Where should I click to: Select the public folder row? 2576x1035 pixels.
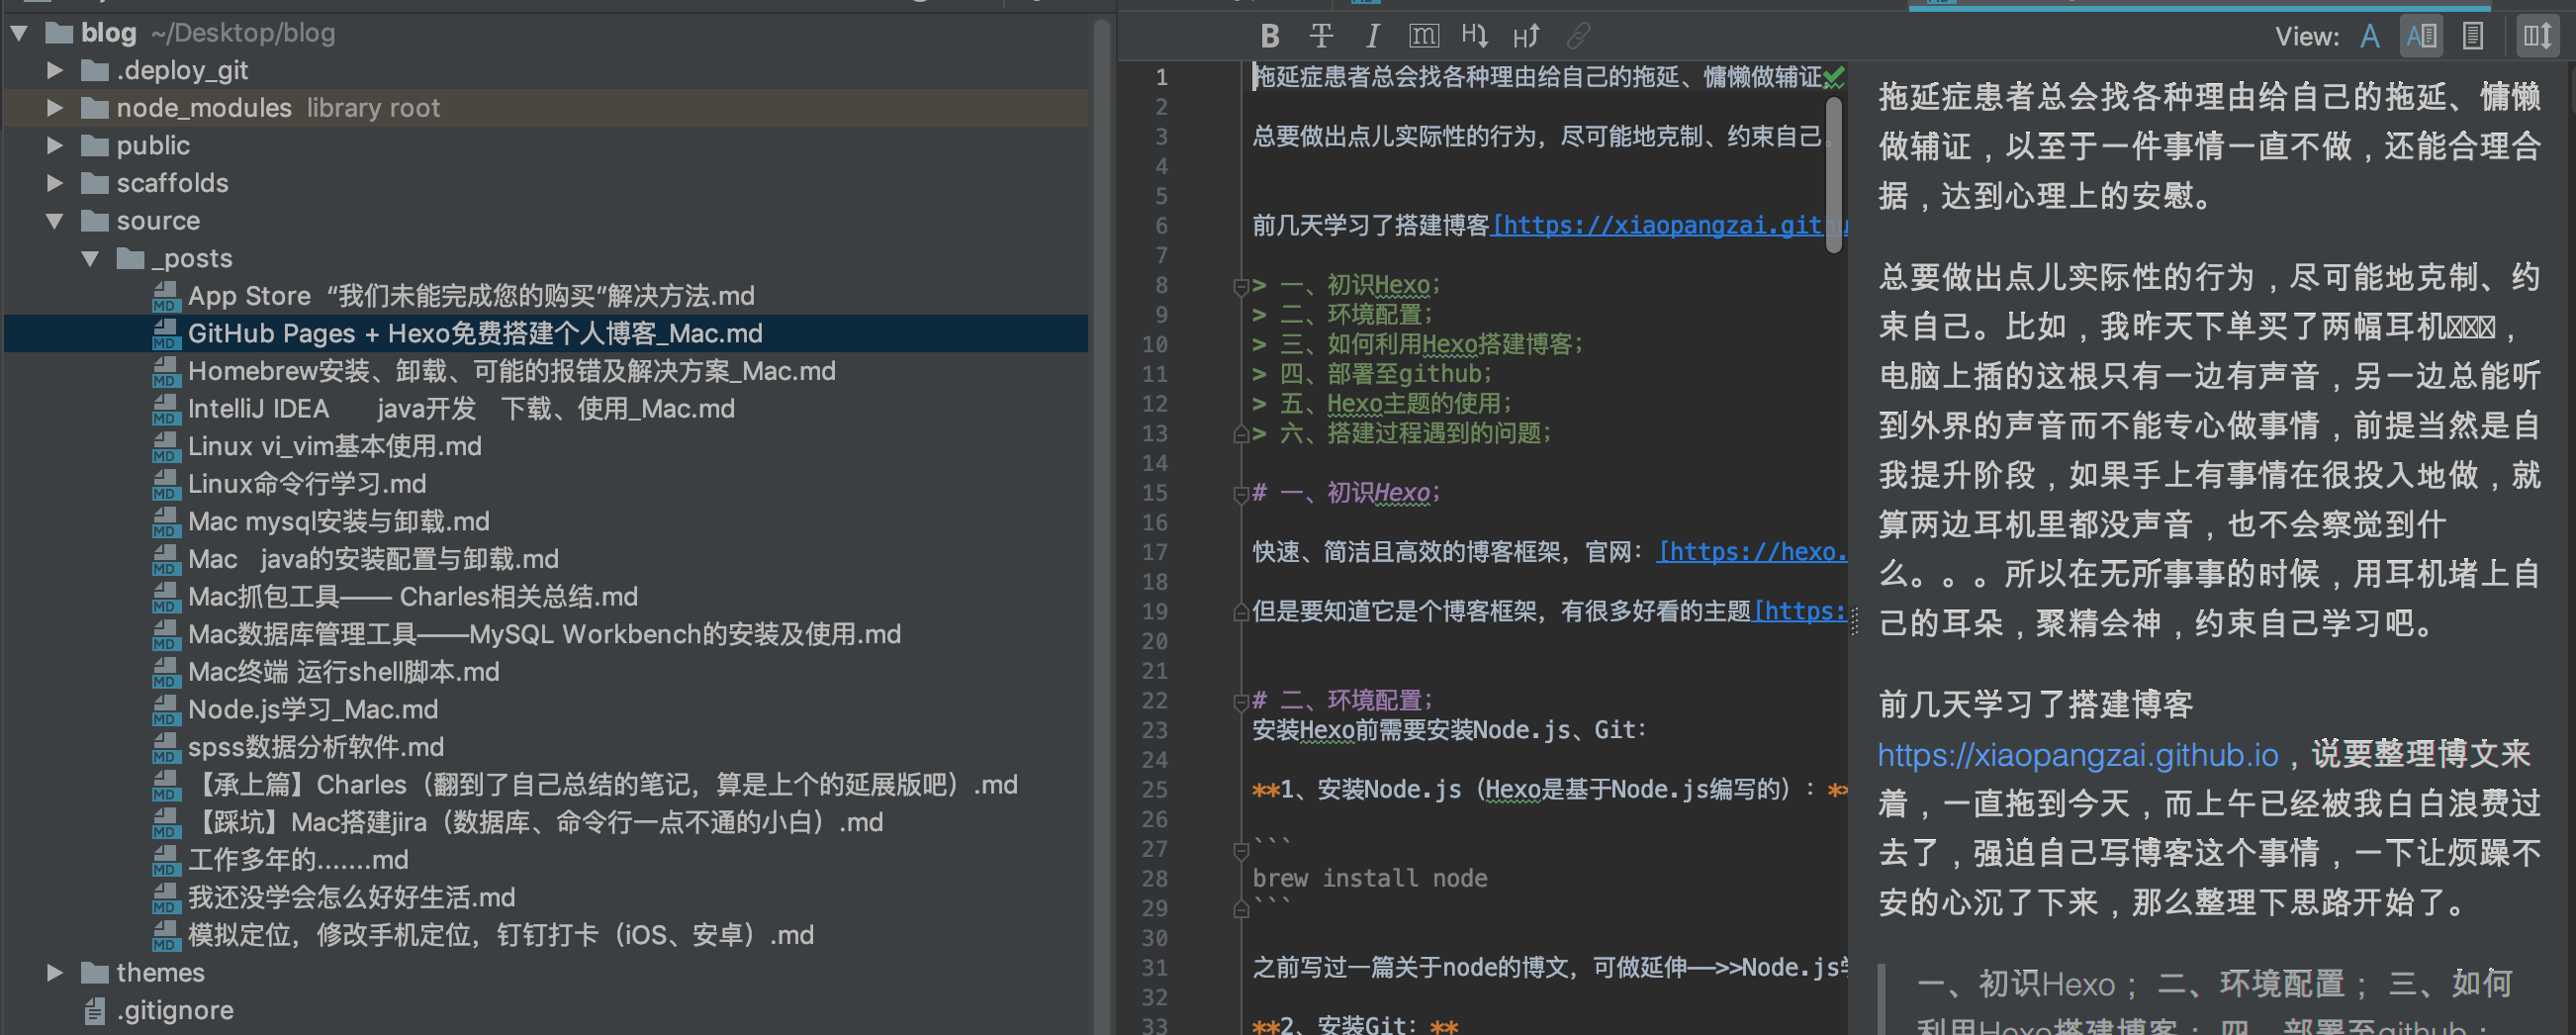[546, 146]
